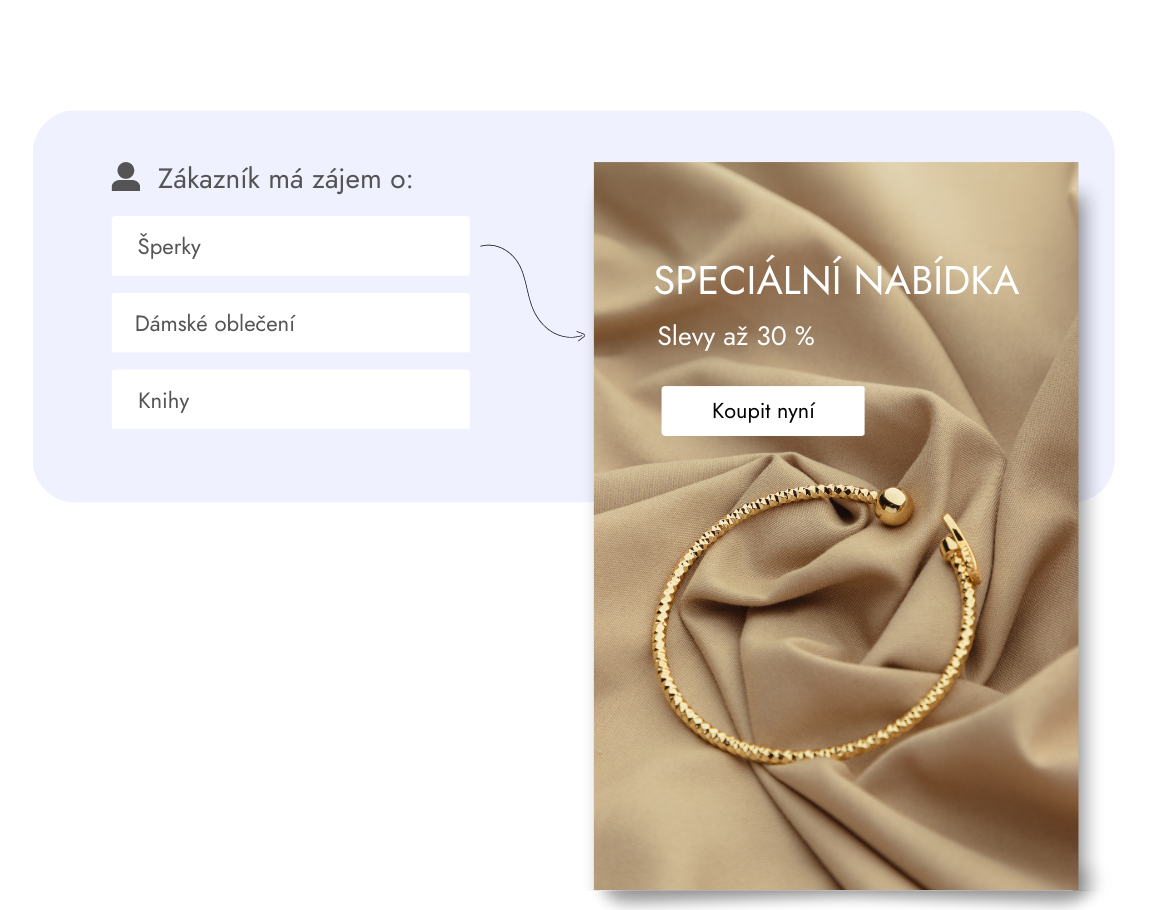
Task: Click the Zákazník má zájem o heading
Action: 285,179
